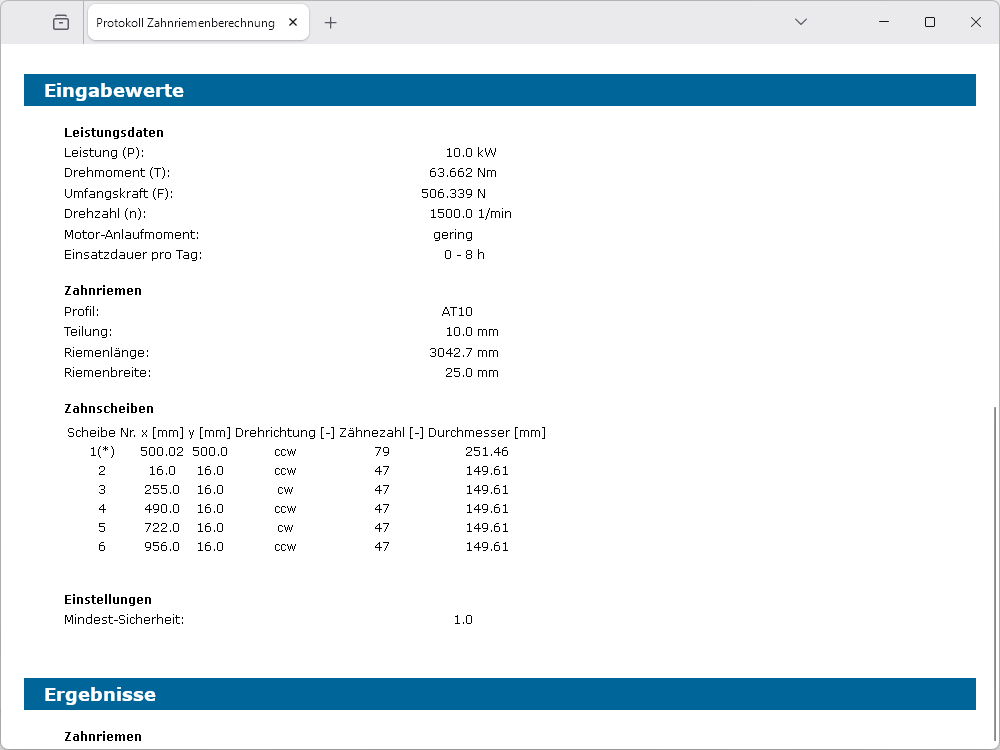Click the Mindest-Sicherheit value 1.0
The height and width of the screenshot is (750, 1000).
click(x=463, y=619)
